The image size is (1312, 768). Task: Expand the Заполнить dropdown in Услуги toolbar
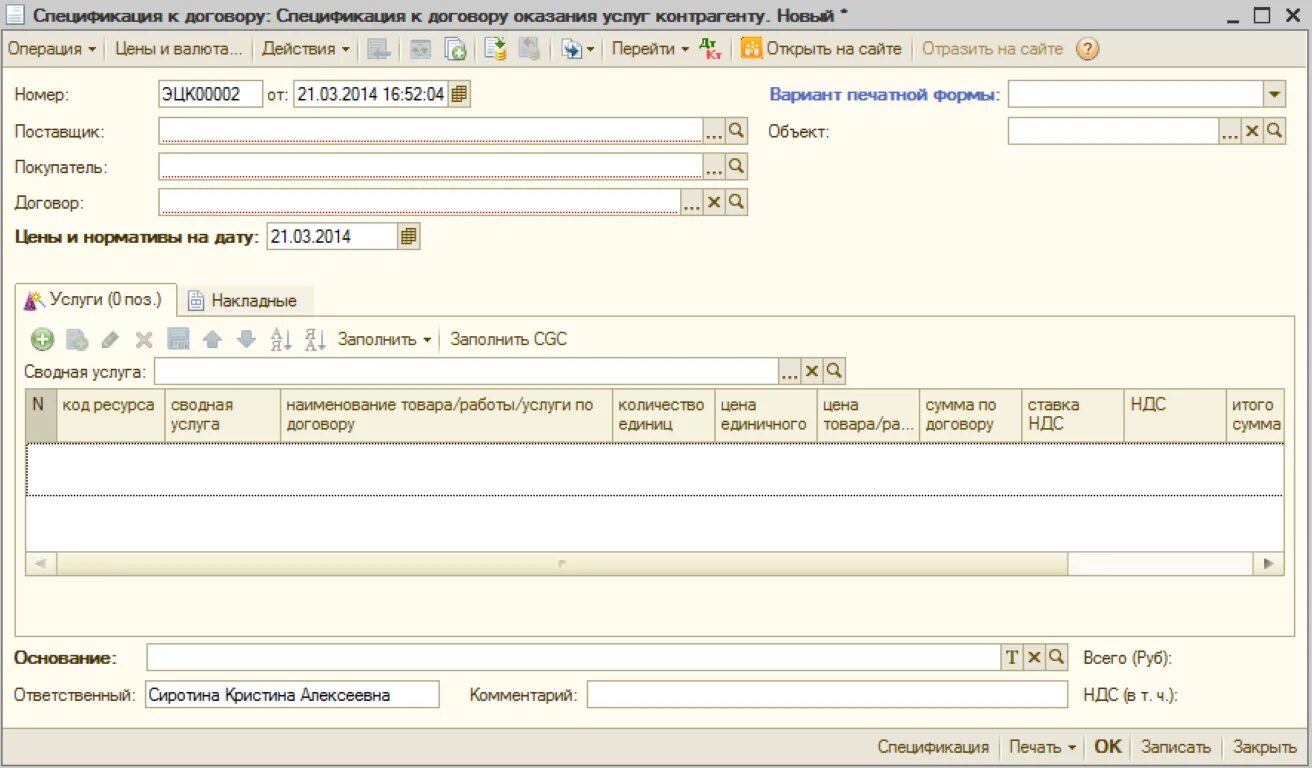click(x=385, y=340)
